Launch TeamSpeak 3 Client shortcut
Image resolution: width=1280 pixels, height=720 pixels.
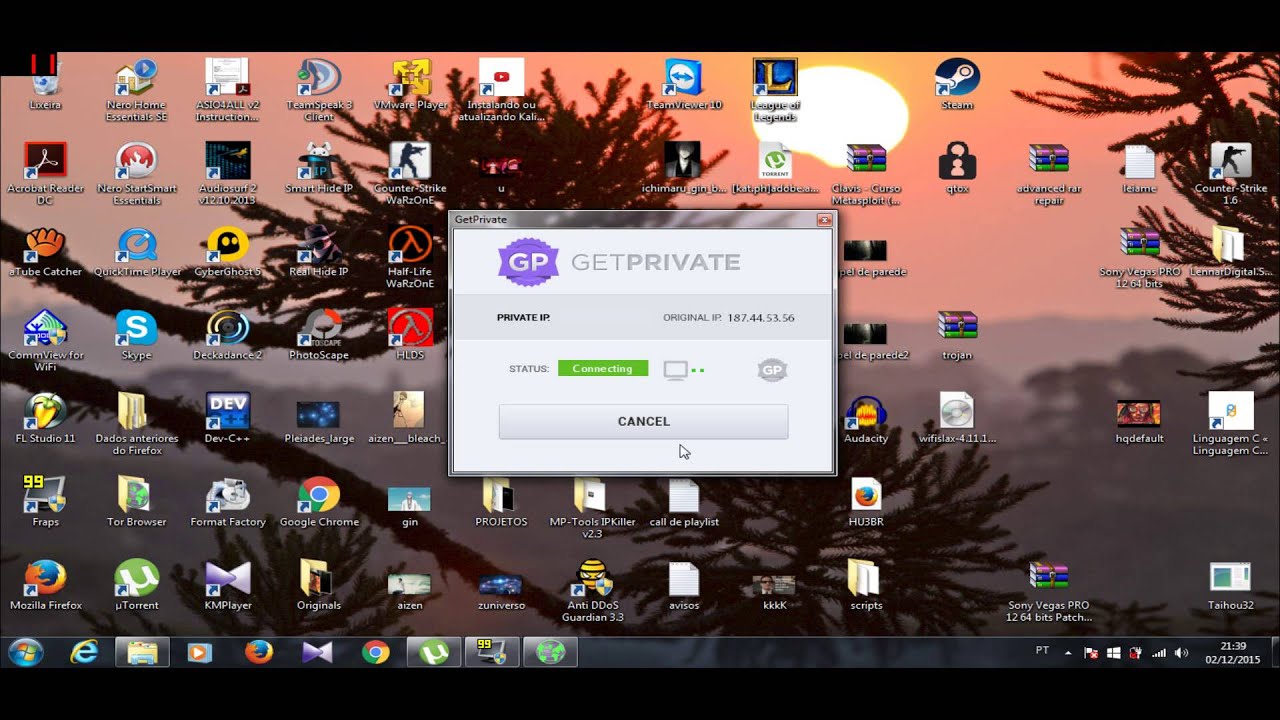tap(319, 90)
